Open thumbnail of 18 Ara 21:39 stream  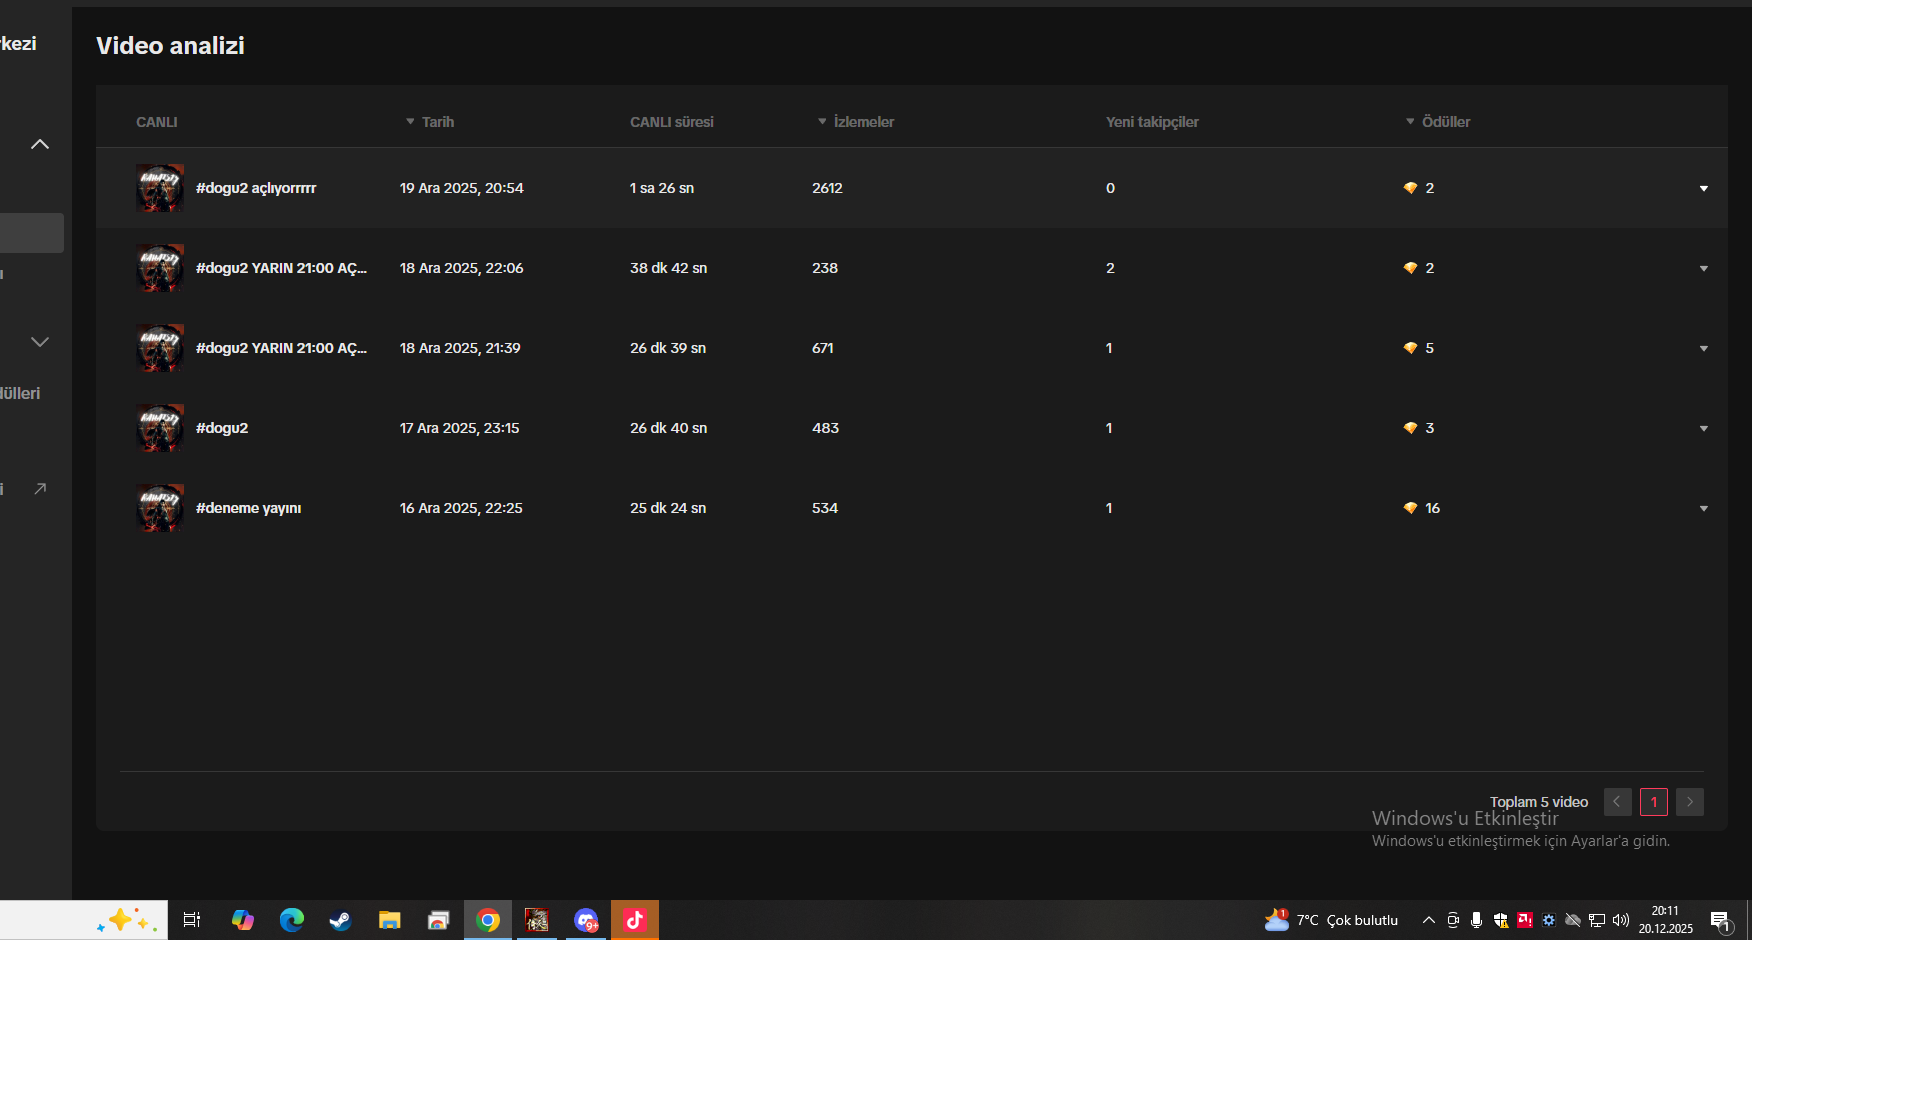pos(160,348)
